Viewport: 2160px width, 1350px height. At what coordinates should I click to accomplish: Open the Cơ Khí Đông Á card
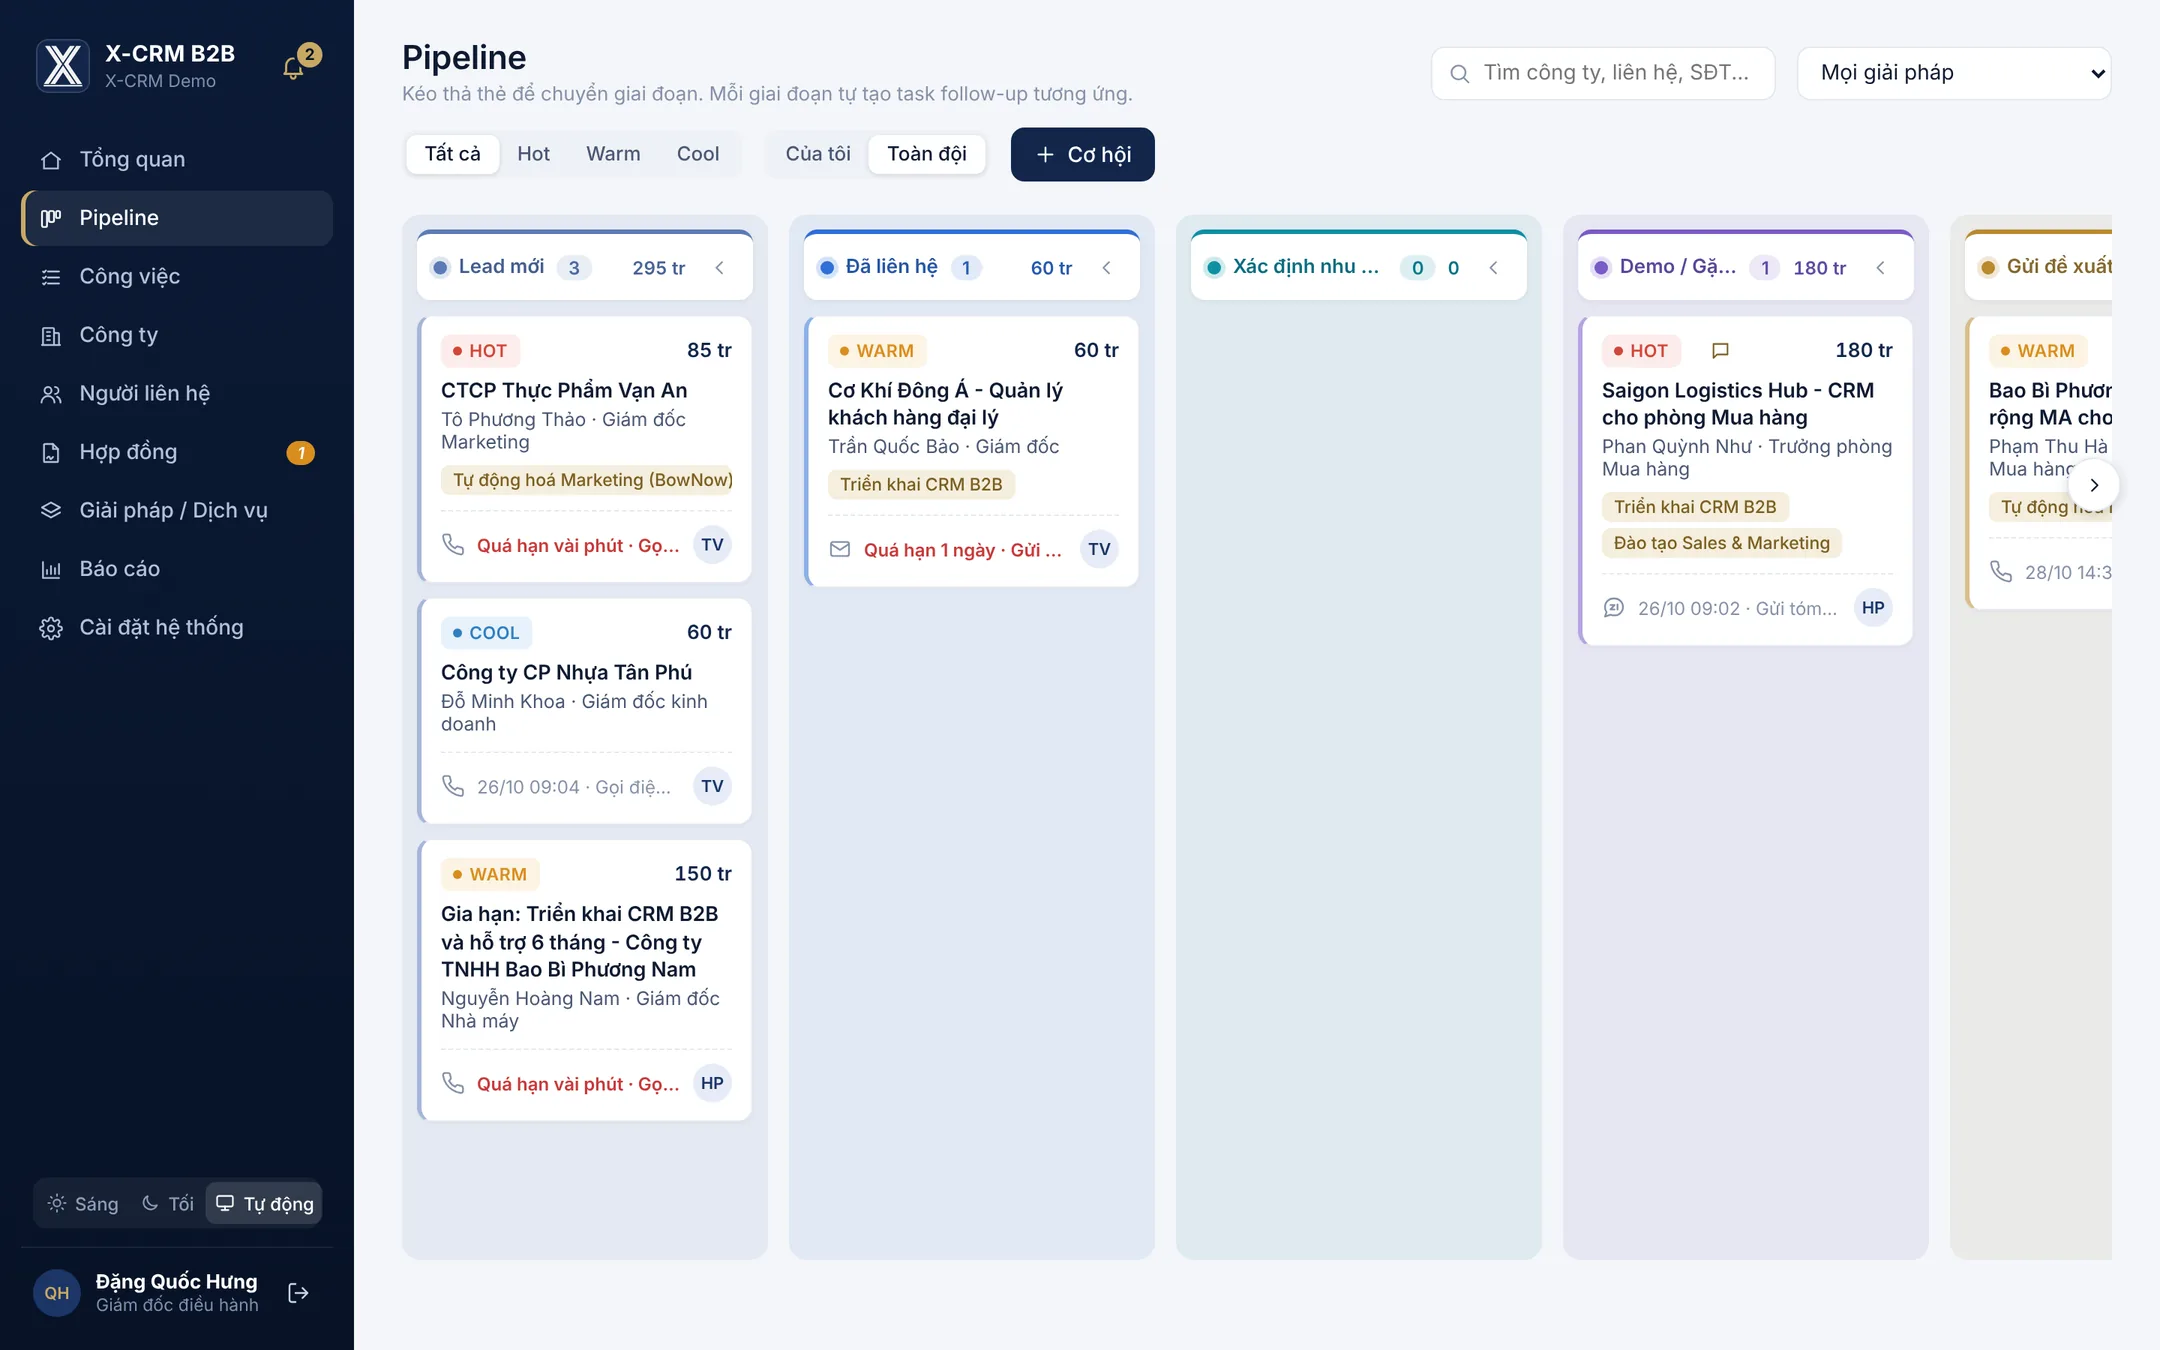pyautogui.click(x=972, y=451)
